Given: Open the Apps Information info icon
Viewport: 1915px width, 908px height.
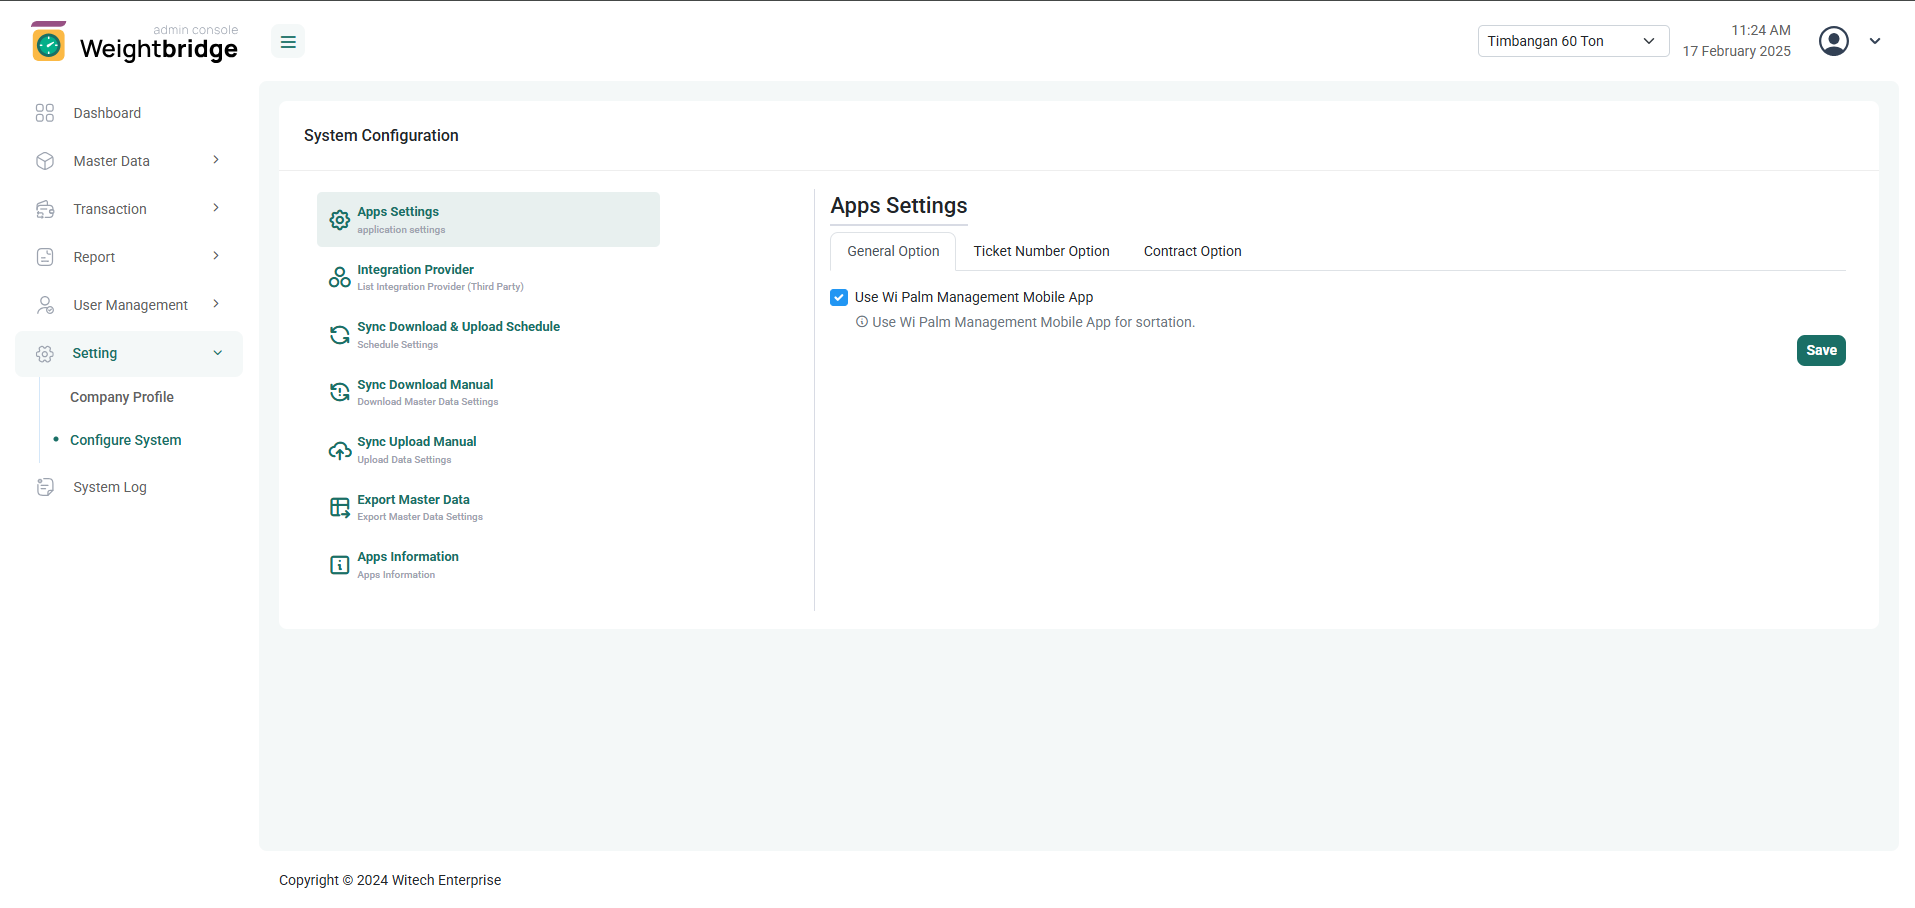Looking at the screenshot, I should pos(340,565).
